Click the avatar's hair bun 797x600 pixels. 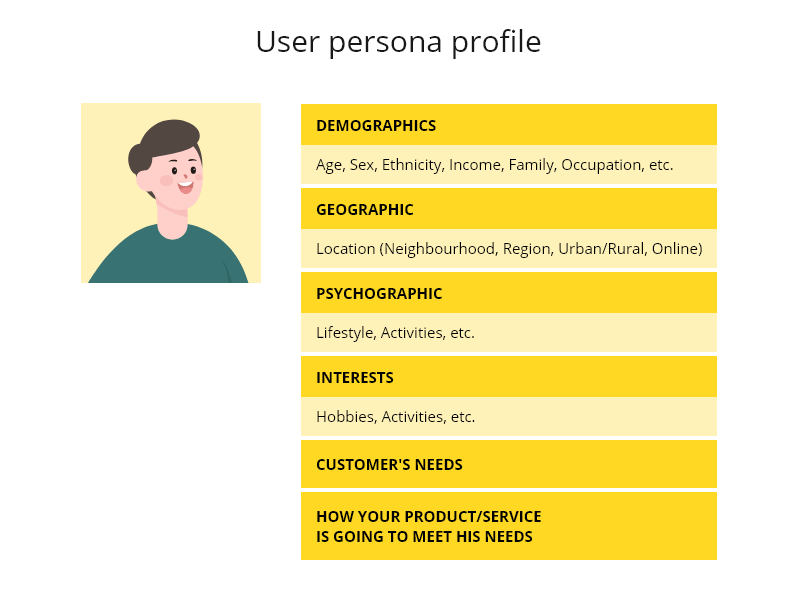139,158
